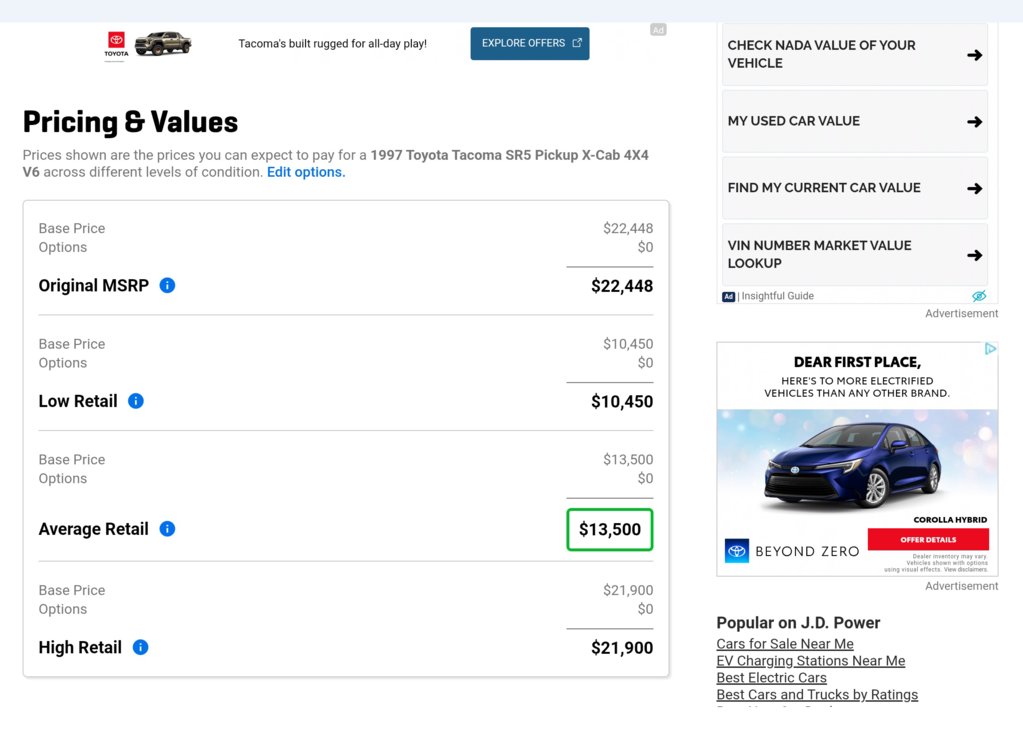This screenshot has width=1023, height=752.
Task: Select the $22,448 Original MSRP total
Action: click(622, 286)
